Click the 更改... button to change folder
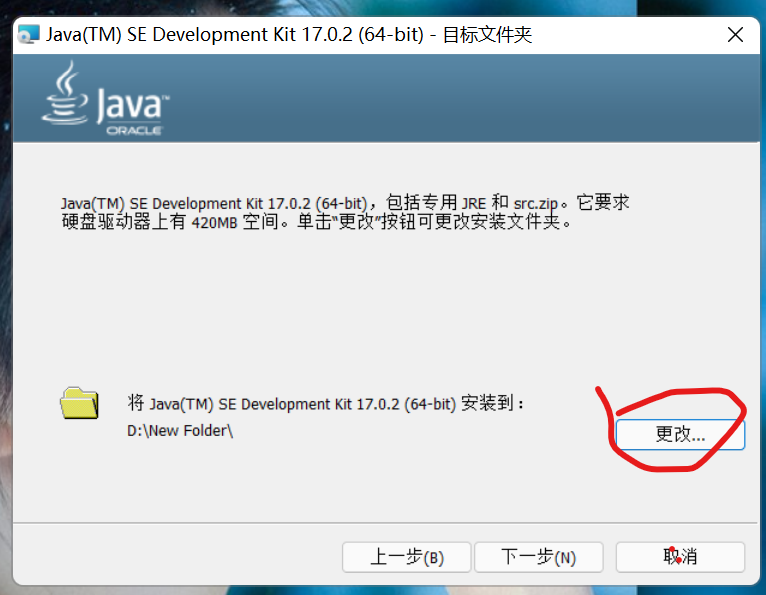 [x=680, y=434]
